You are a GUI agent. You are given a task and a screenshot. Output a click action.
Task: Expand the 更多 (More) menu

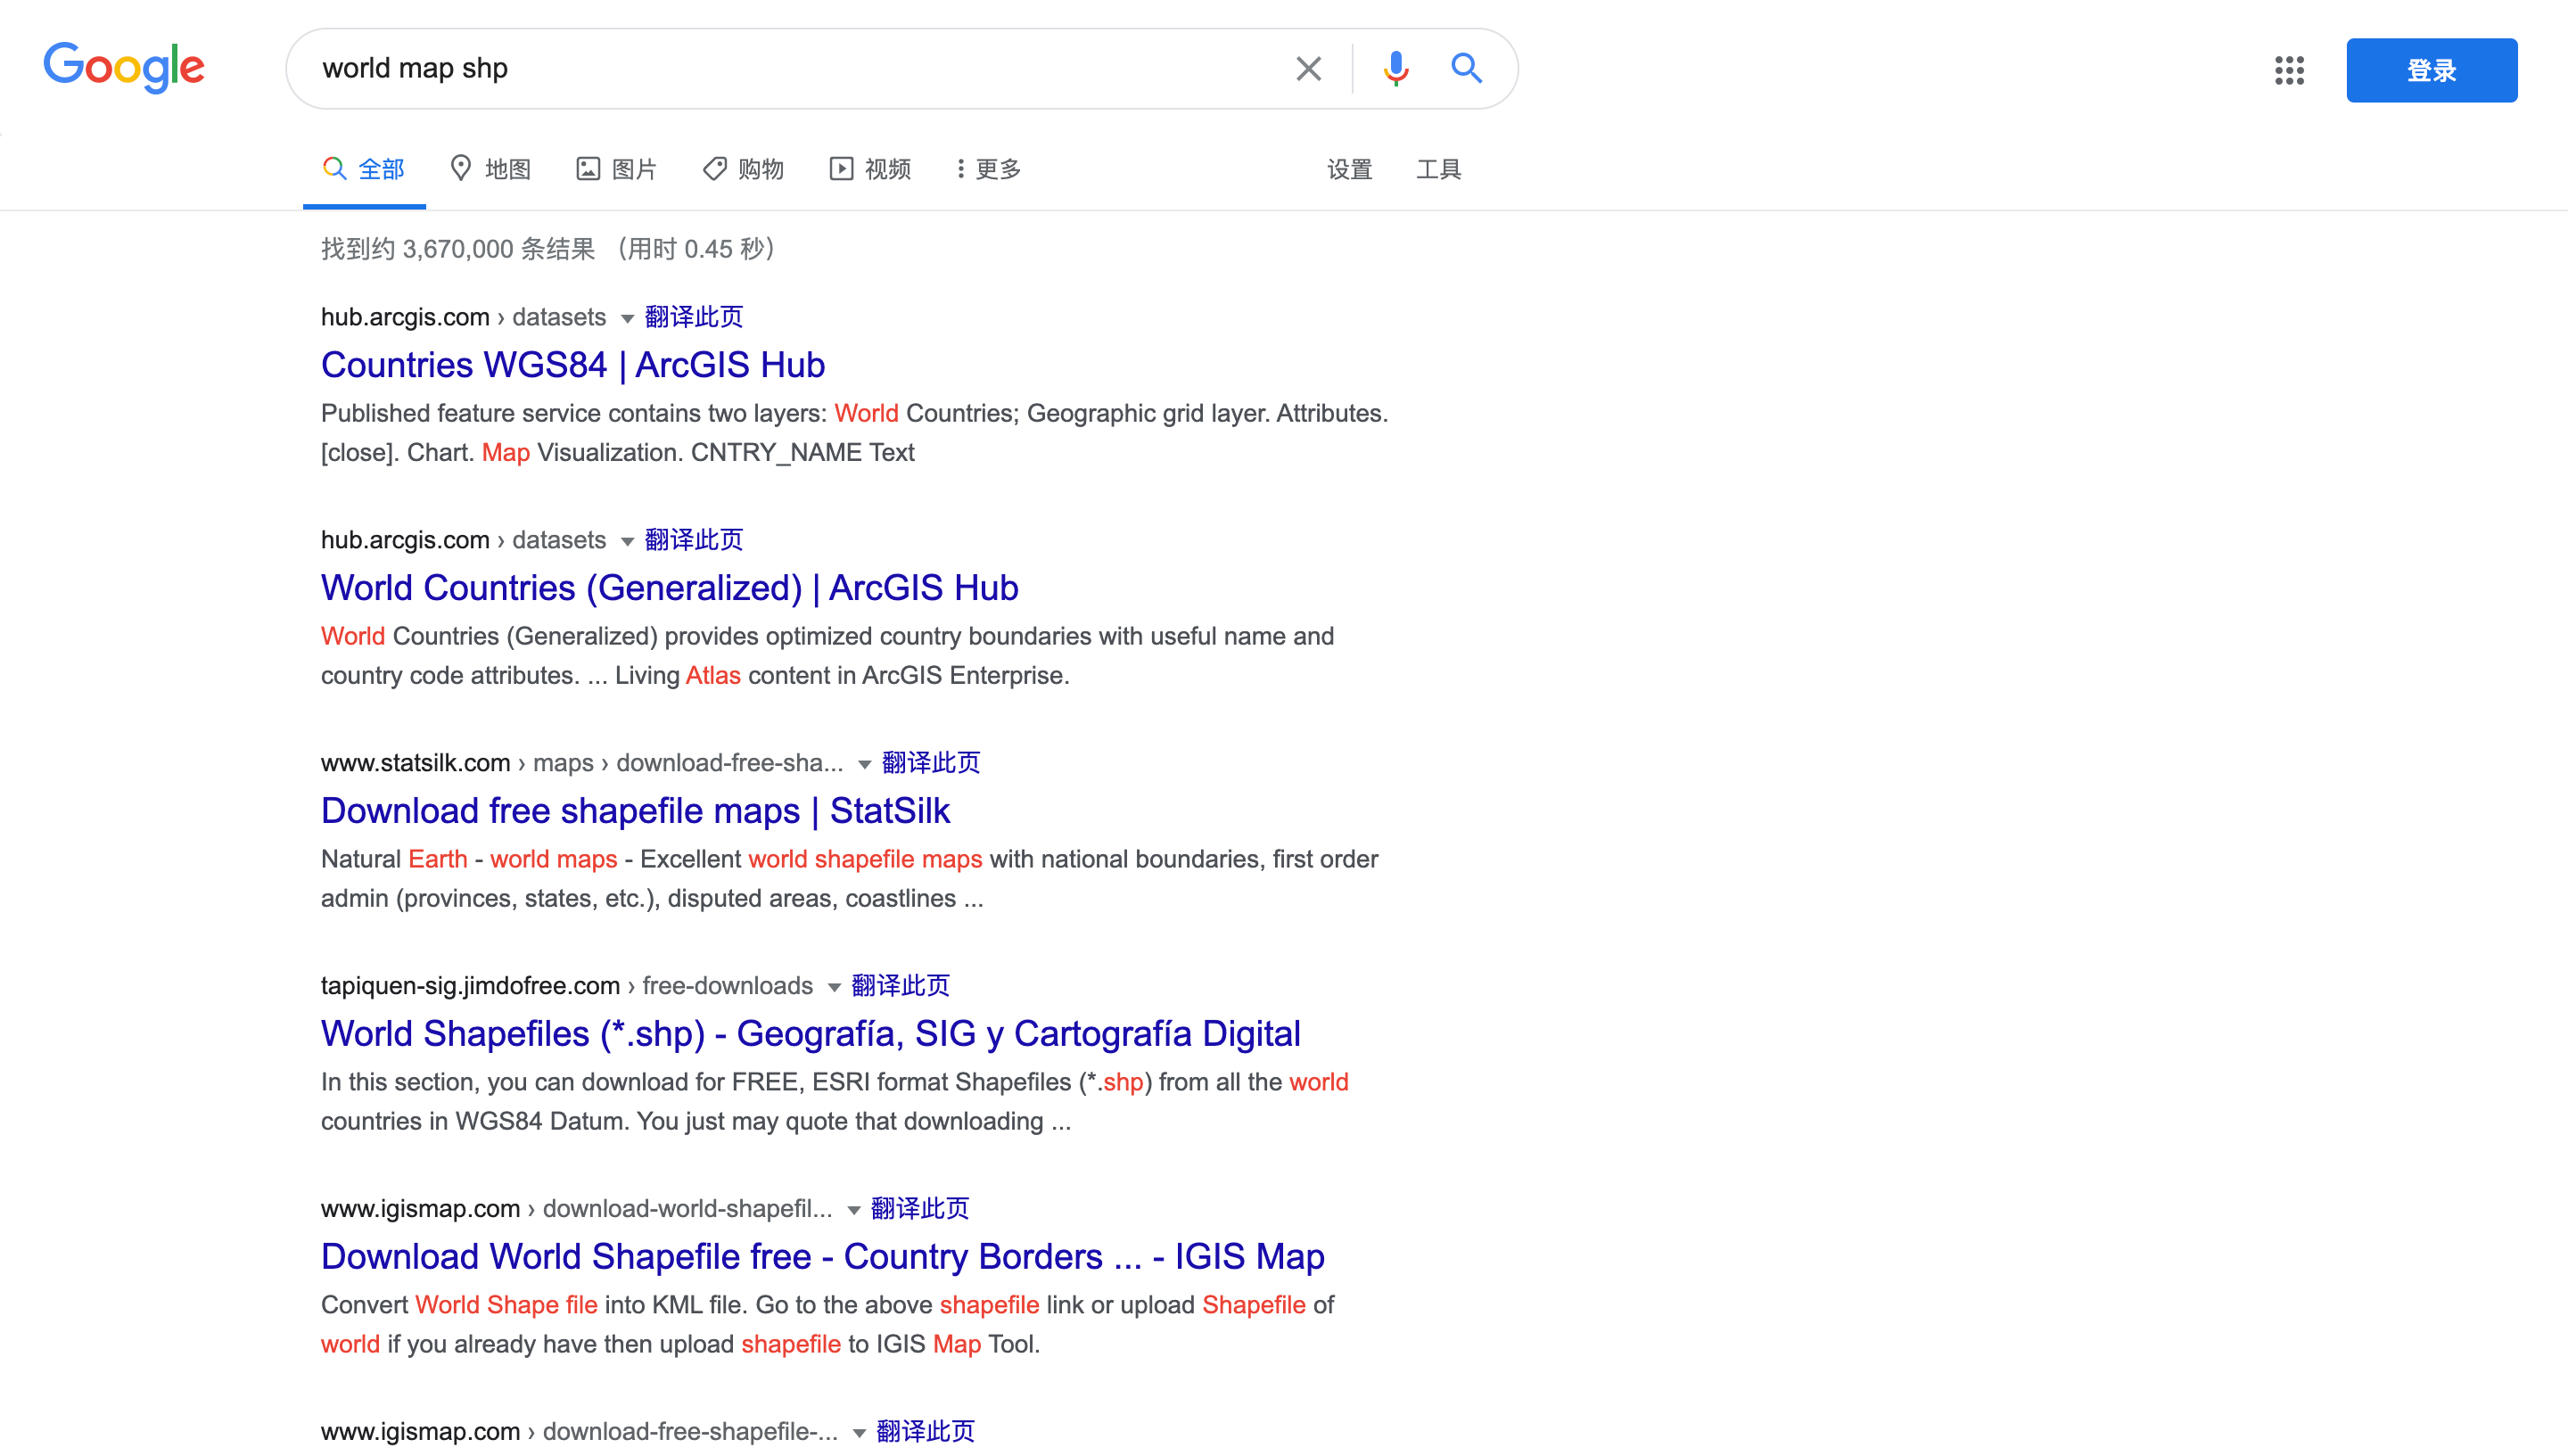[x=988, y=169]
